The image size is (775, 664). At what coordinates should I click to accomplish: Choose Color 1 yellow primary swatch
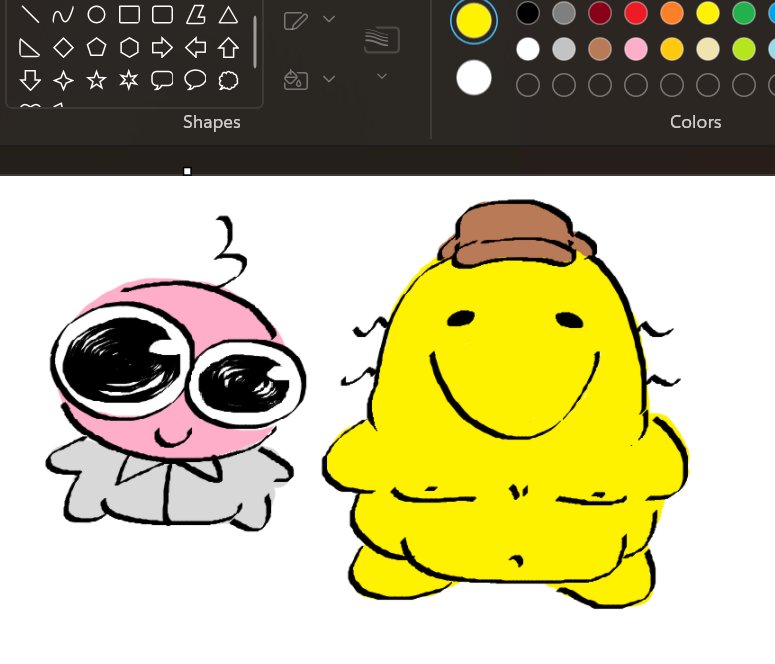(474, 20)
